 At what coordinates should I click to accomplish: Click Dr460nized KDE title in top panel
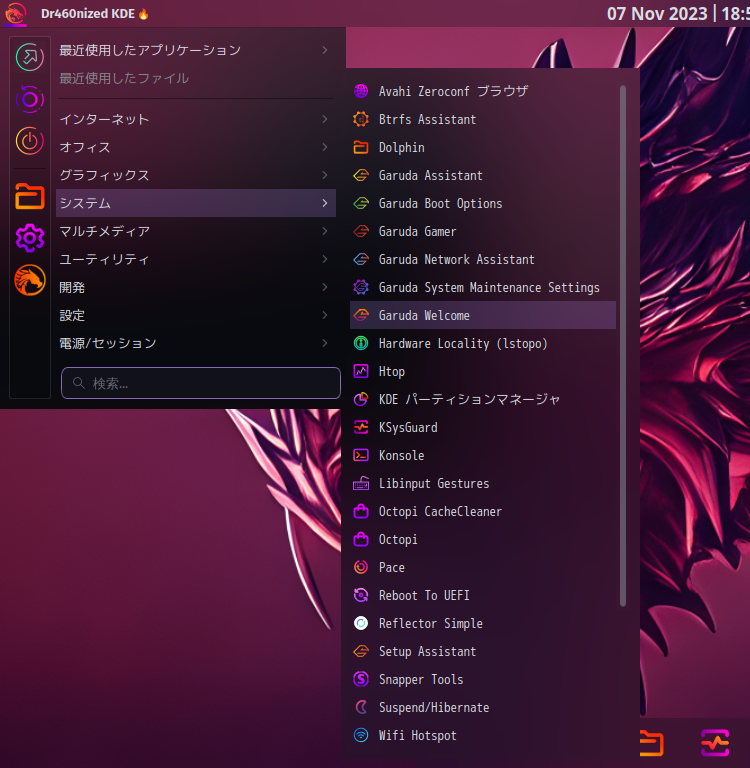(88, 13)
